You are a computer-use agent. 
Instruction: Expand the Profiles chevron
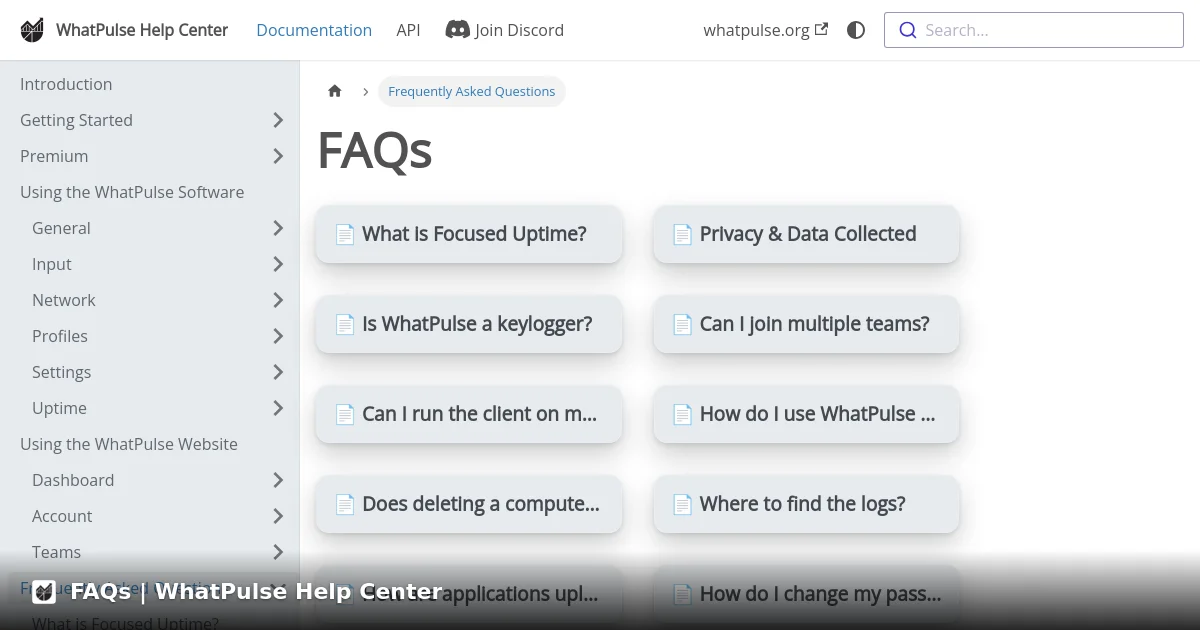(x=278, y=336)
